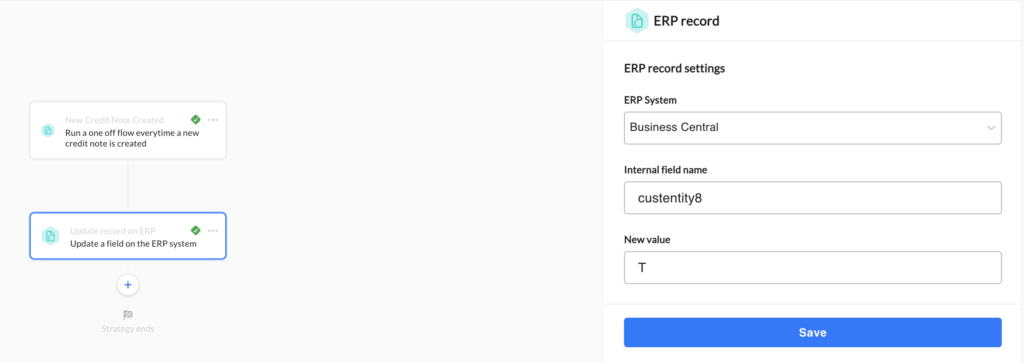Image resolution: width=1024 pixels, height=362 pixels.
Task: Add a new step with the plus button
Action: [x=128, y=285]
